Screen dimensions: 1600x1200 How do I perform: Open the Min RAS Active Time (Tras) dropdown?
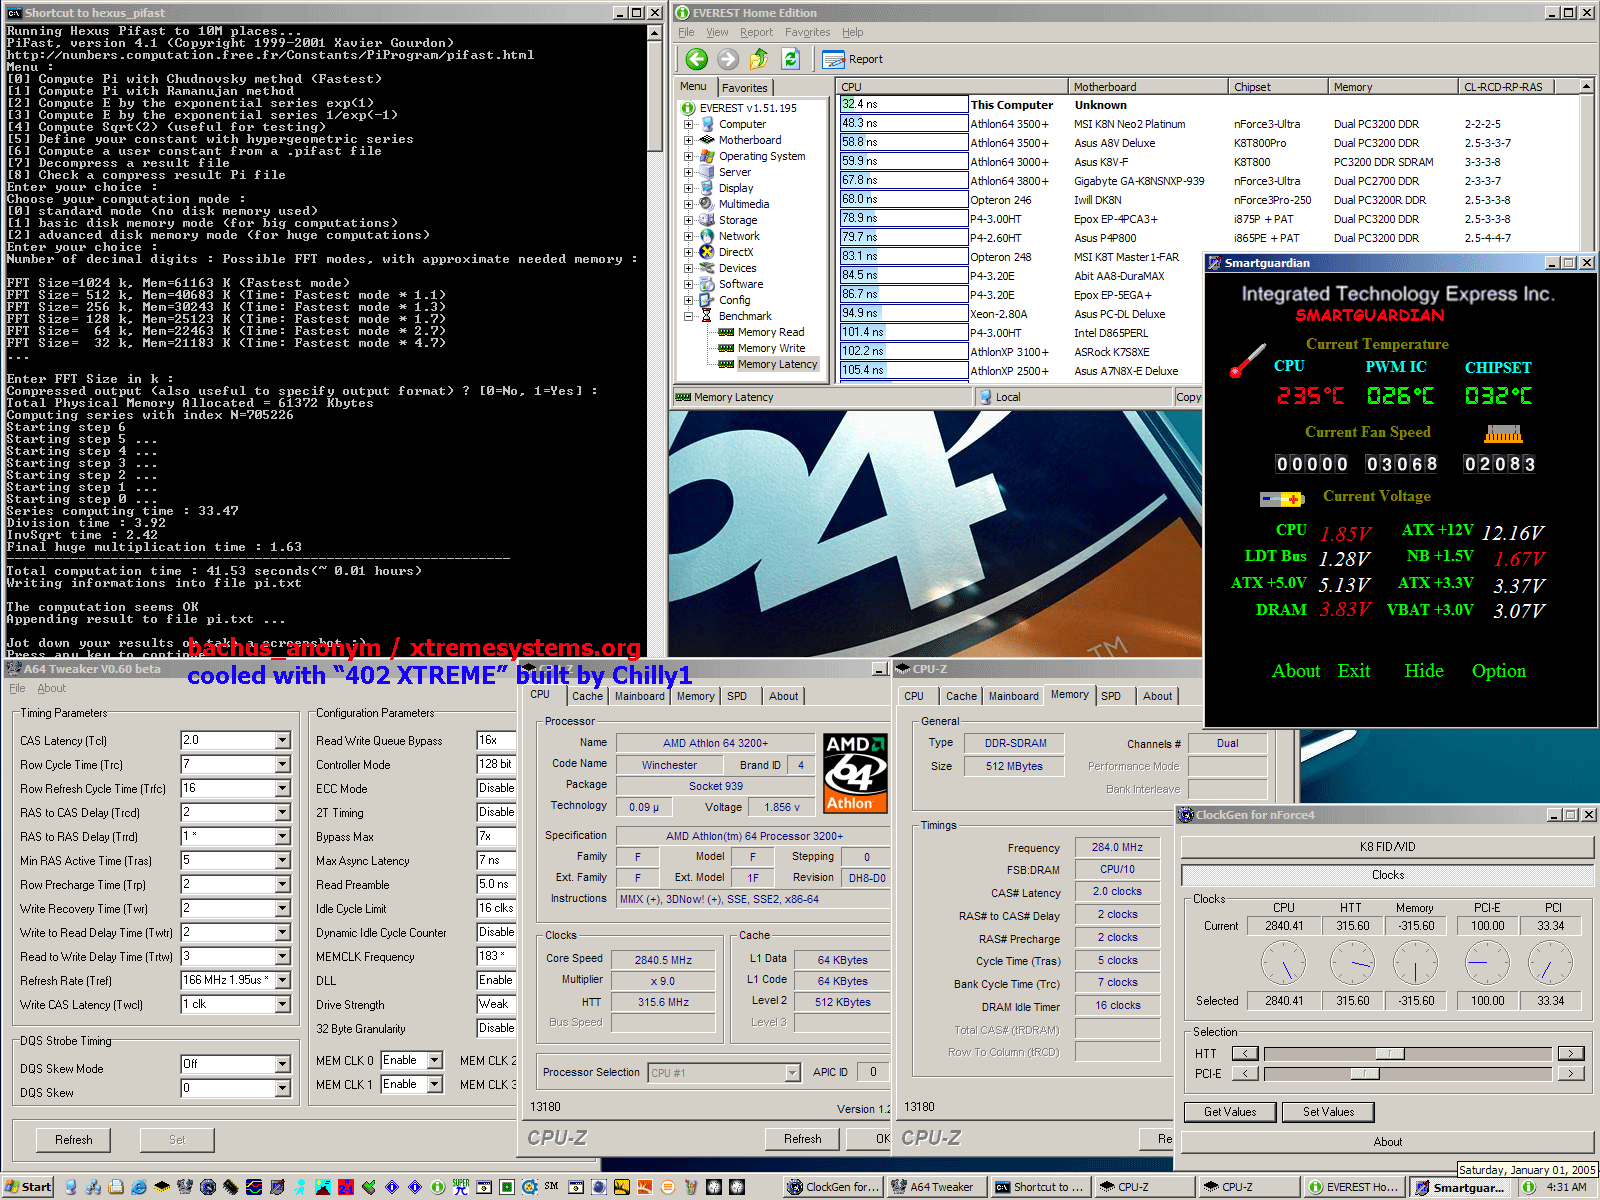pos(283,860)
